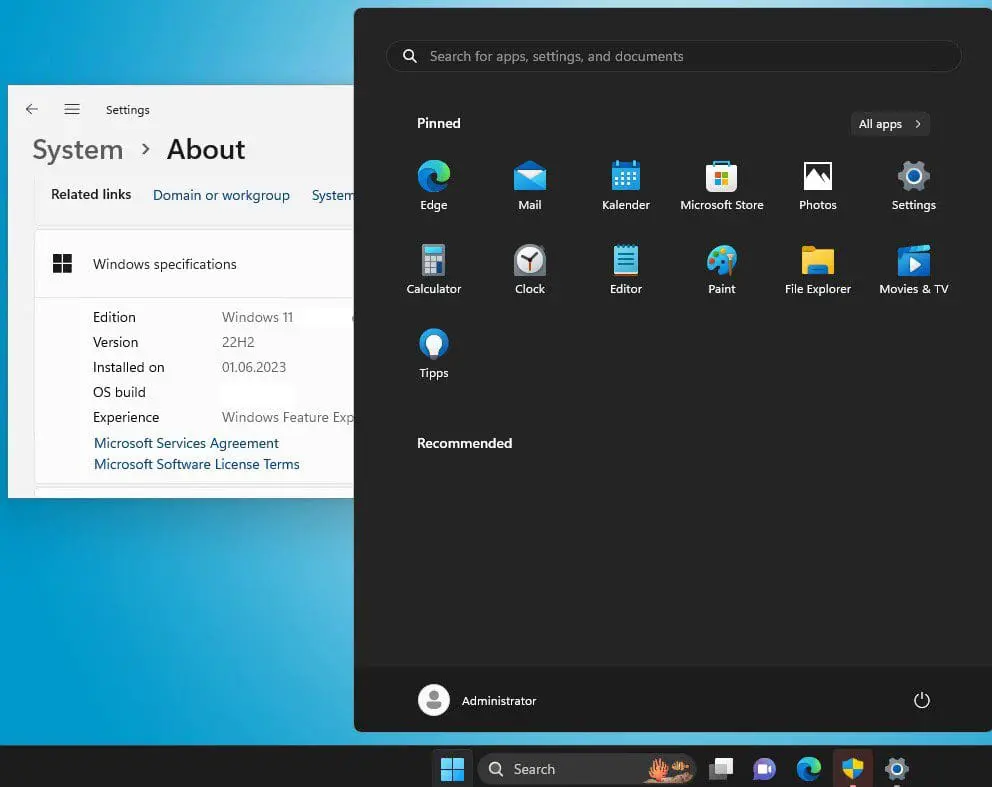The image size is (992, 787).
Task: Open Windows Security from the taskbar
Action: pyautogui.click(x=852, y=768)
